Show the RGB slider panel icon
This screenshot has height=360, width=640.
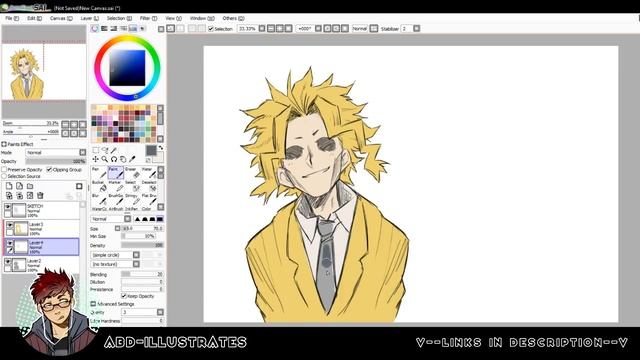point(104,29)
